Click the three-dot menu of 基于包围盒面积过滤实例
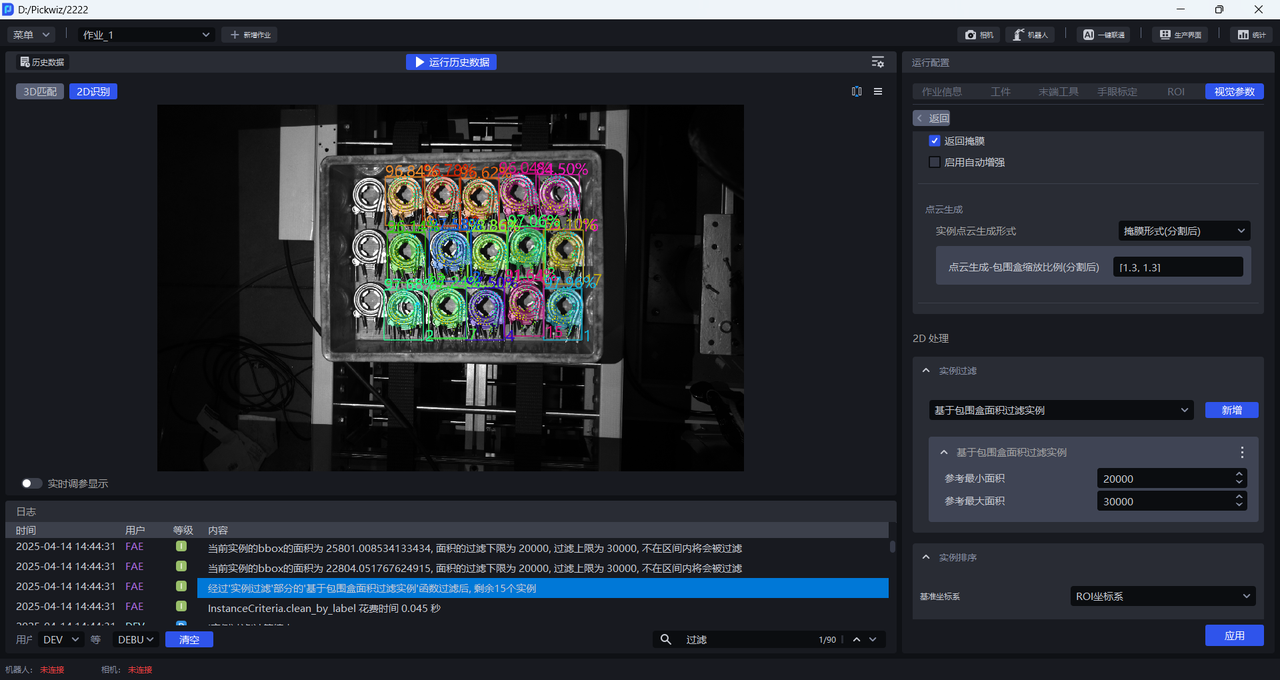 tap(1242, 452)
